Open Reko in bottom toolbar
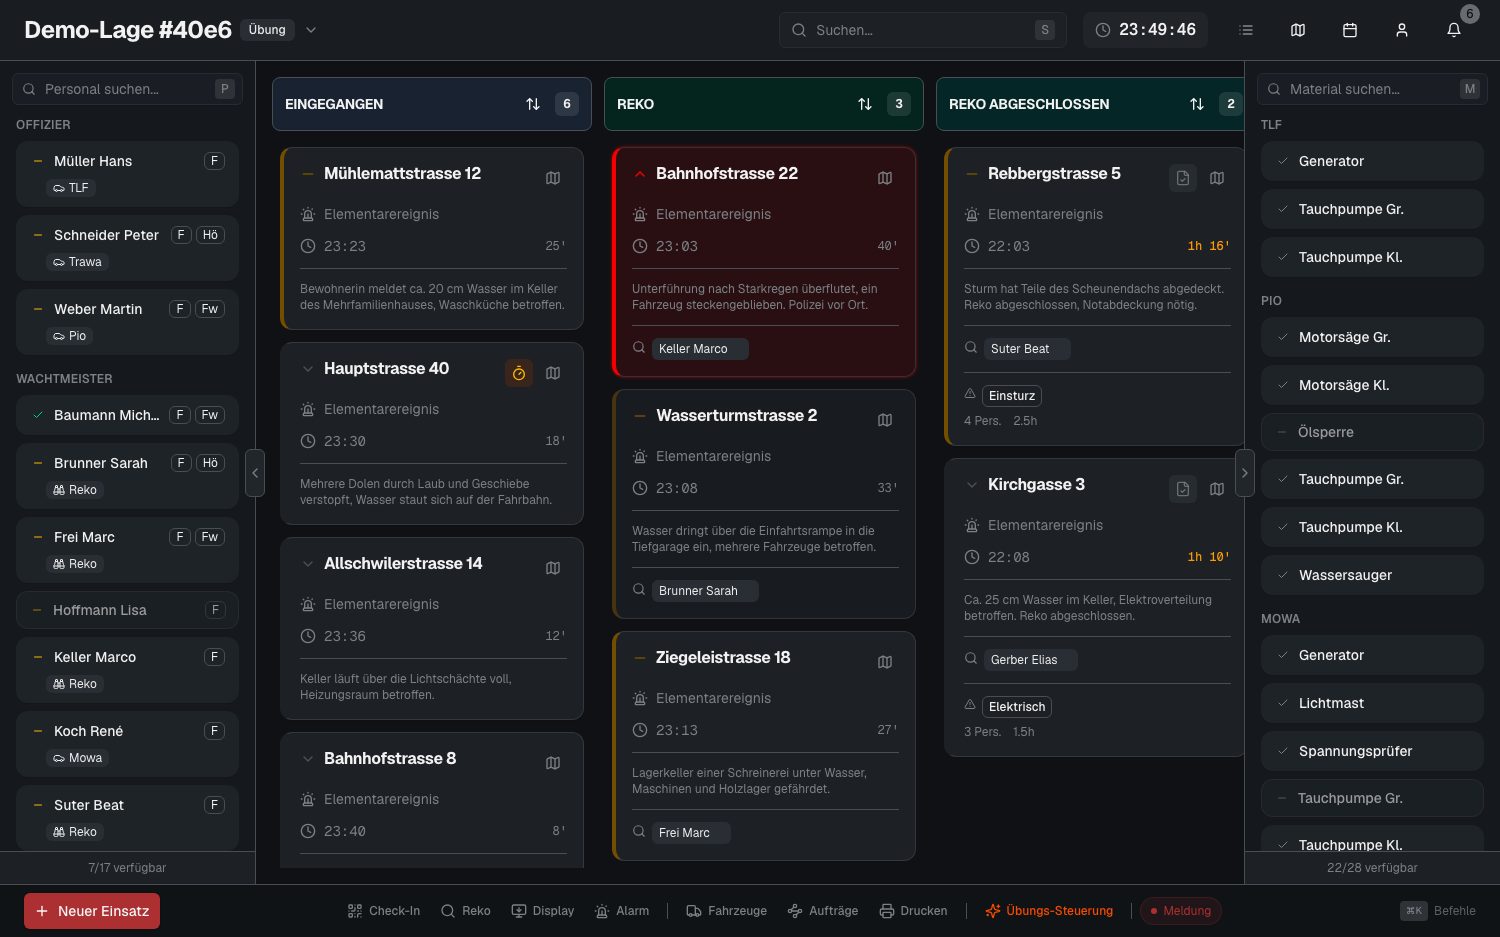This screenshot has width=1500, height=937. (466, 911)
